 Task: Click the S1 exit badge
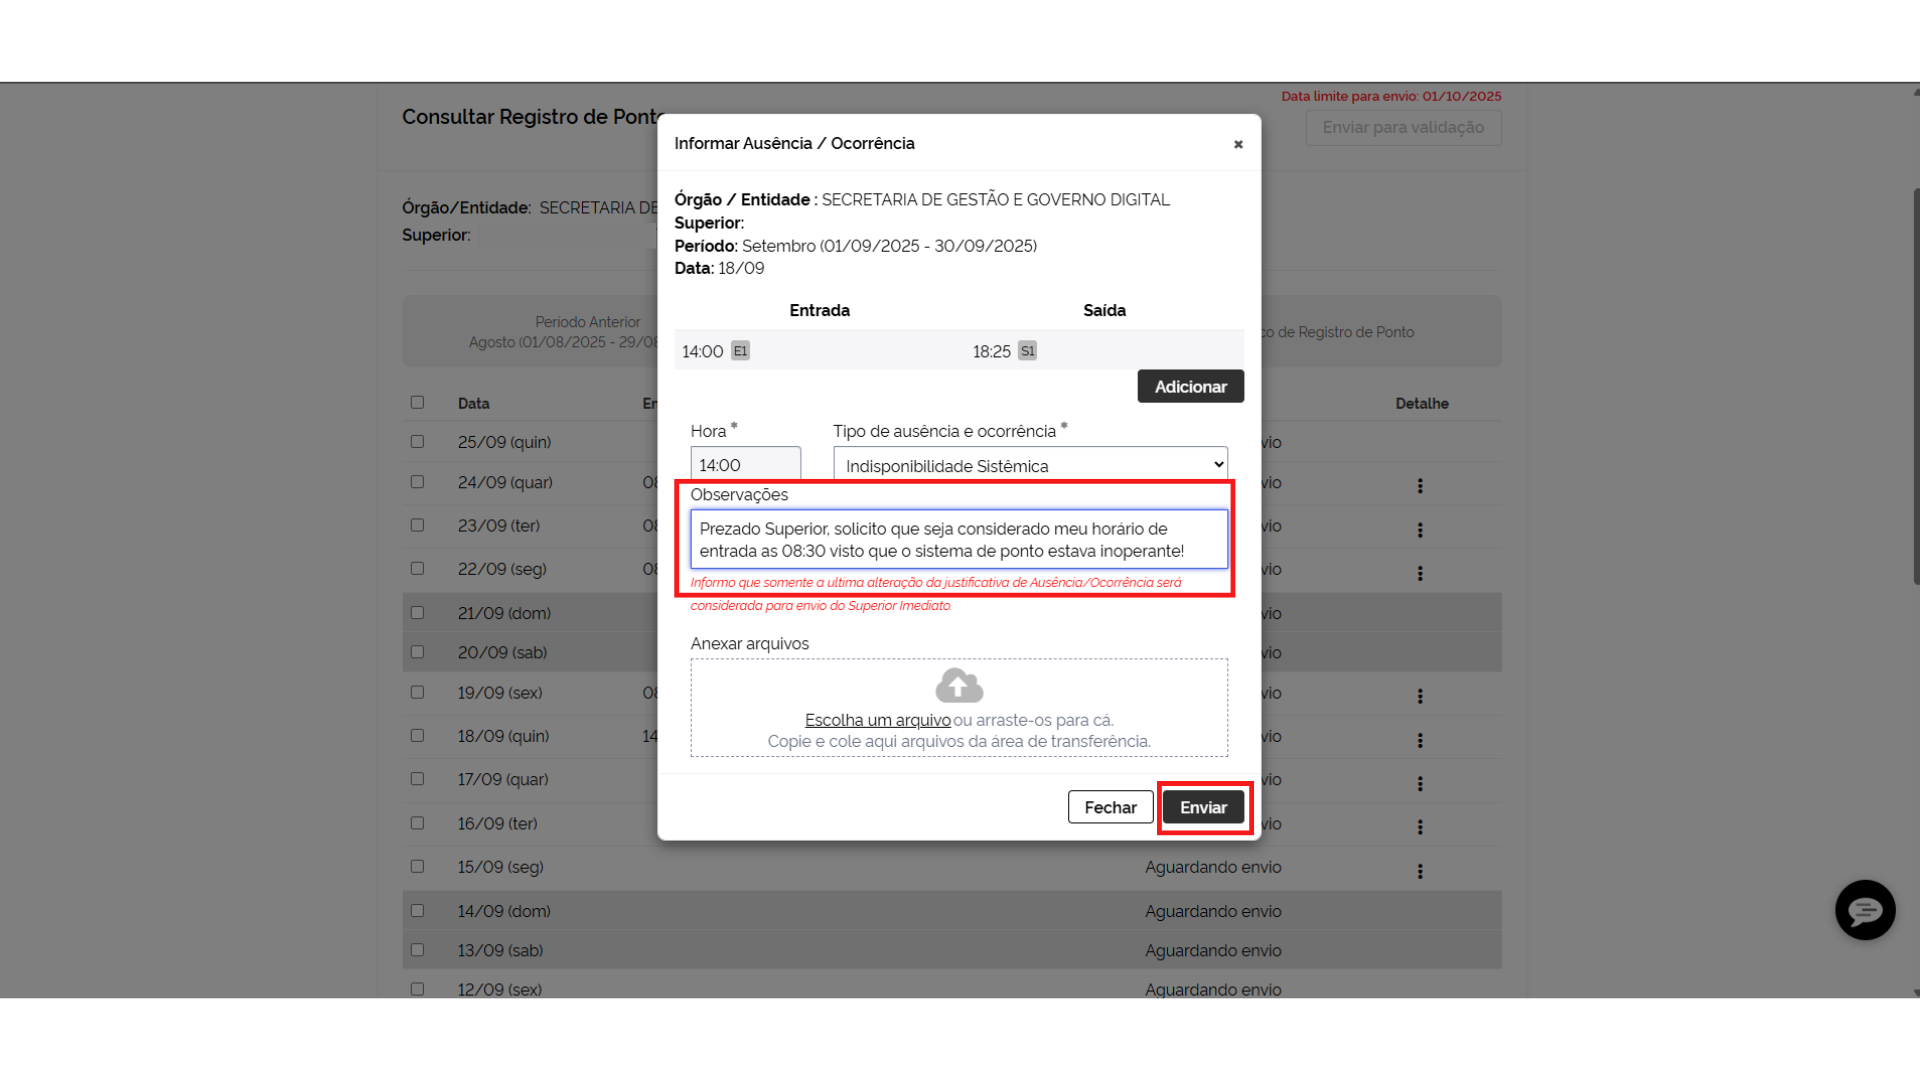[1027, 351]
